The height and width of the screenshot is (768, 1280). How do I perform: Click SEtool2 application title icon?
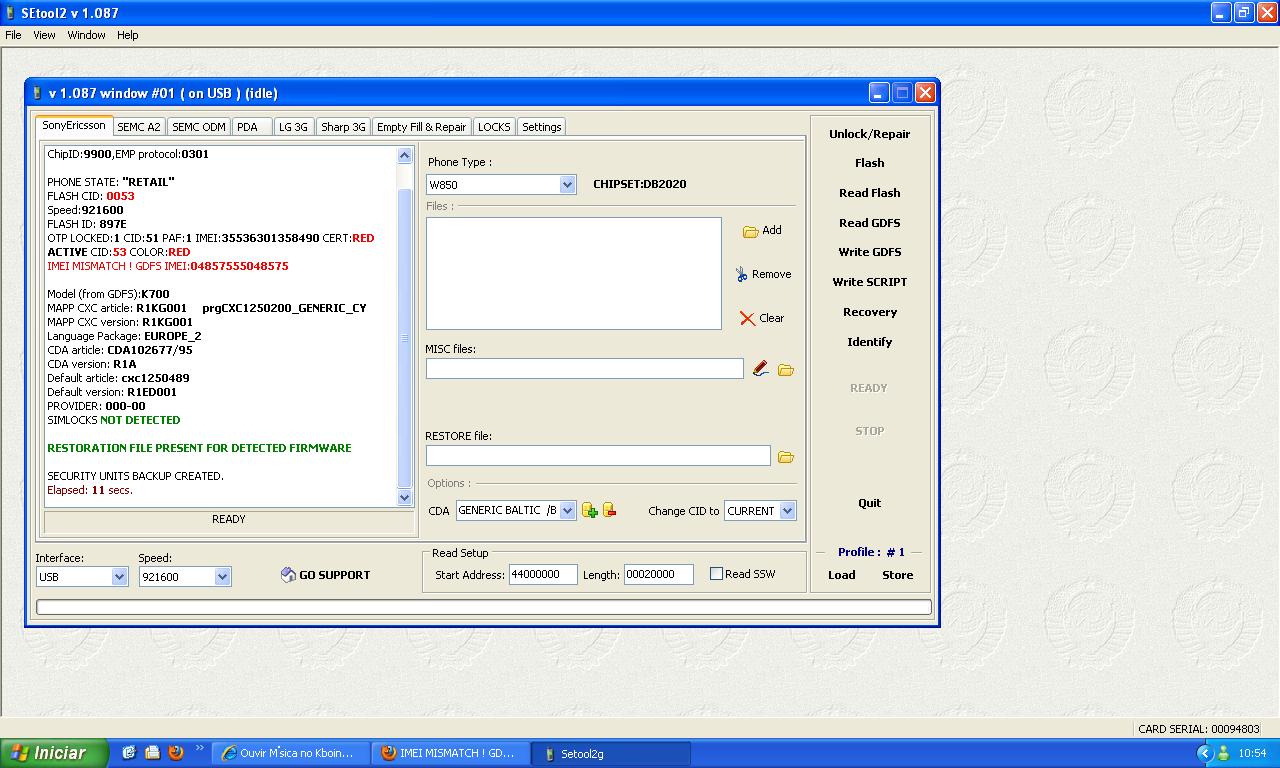pyautogui.click(x=10, y=13)
